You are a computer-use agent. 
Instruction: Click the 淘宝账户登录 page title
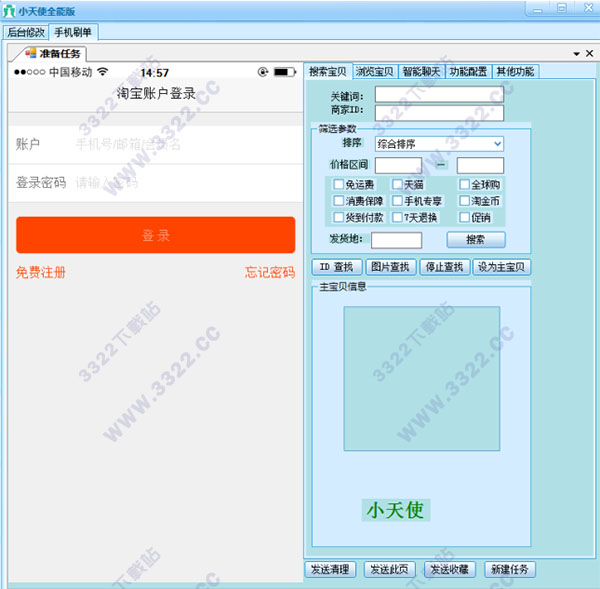156,93
